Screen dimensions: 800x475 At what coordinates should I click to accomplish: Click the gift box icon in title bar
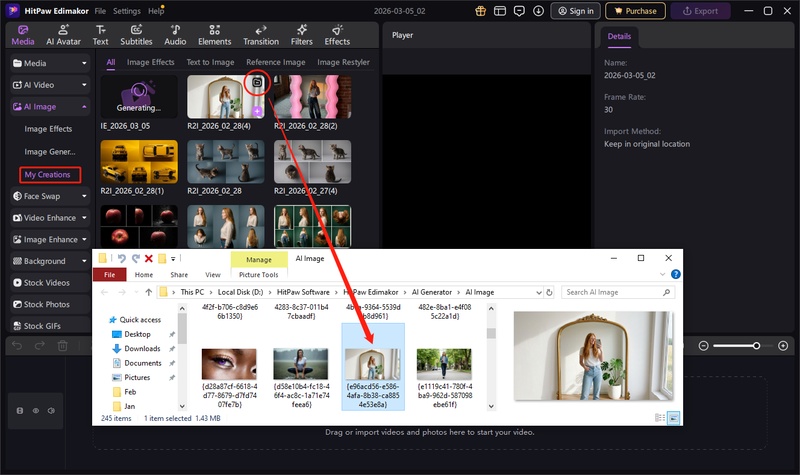(x=480, y=11)
